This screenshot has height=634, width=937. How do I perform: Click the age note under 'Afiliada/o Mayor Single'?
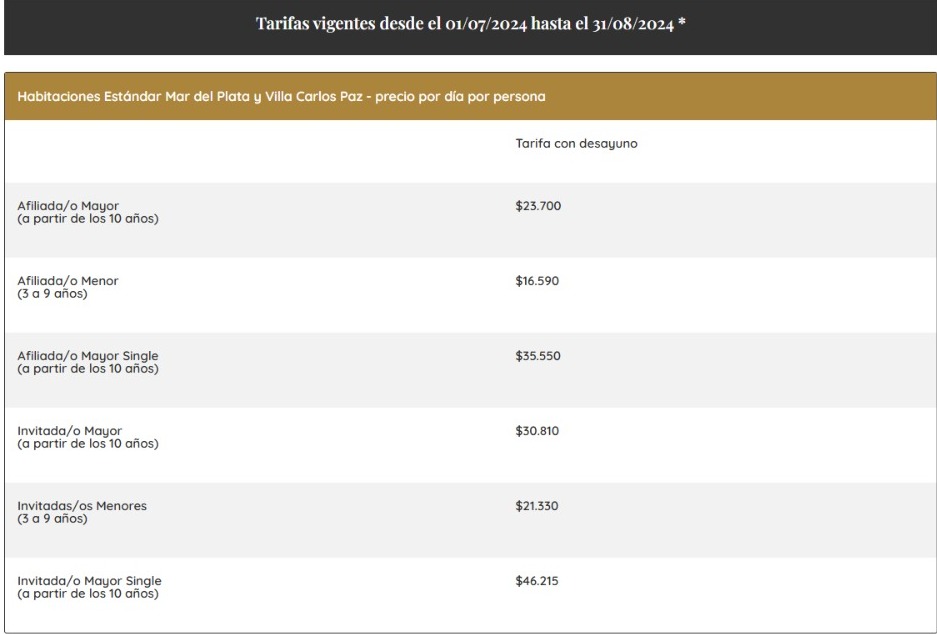pos(87,369)
